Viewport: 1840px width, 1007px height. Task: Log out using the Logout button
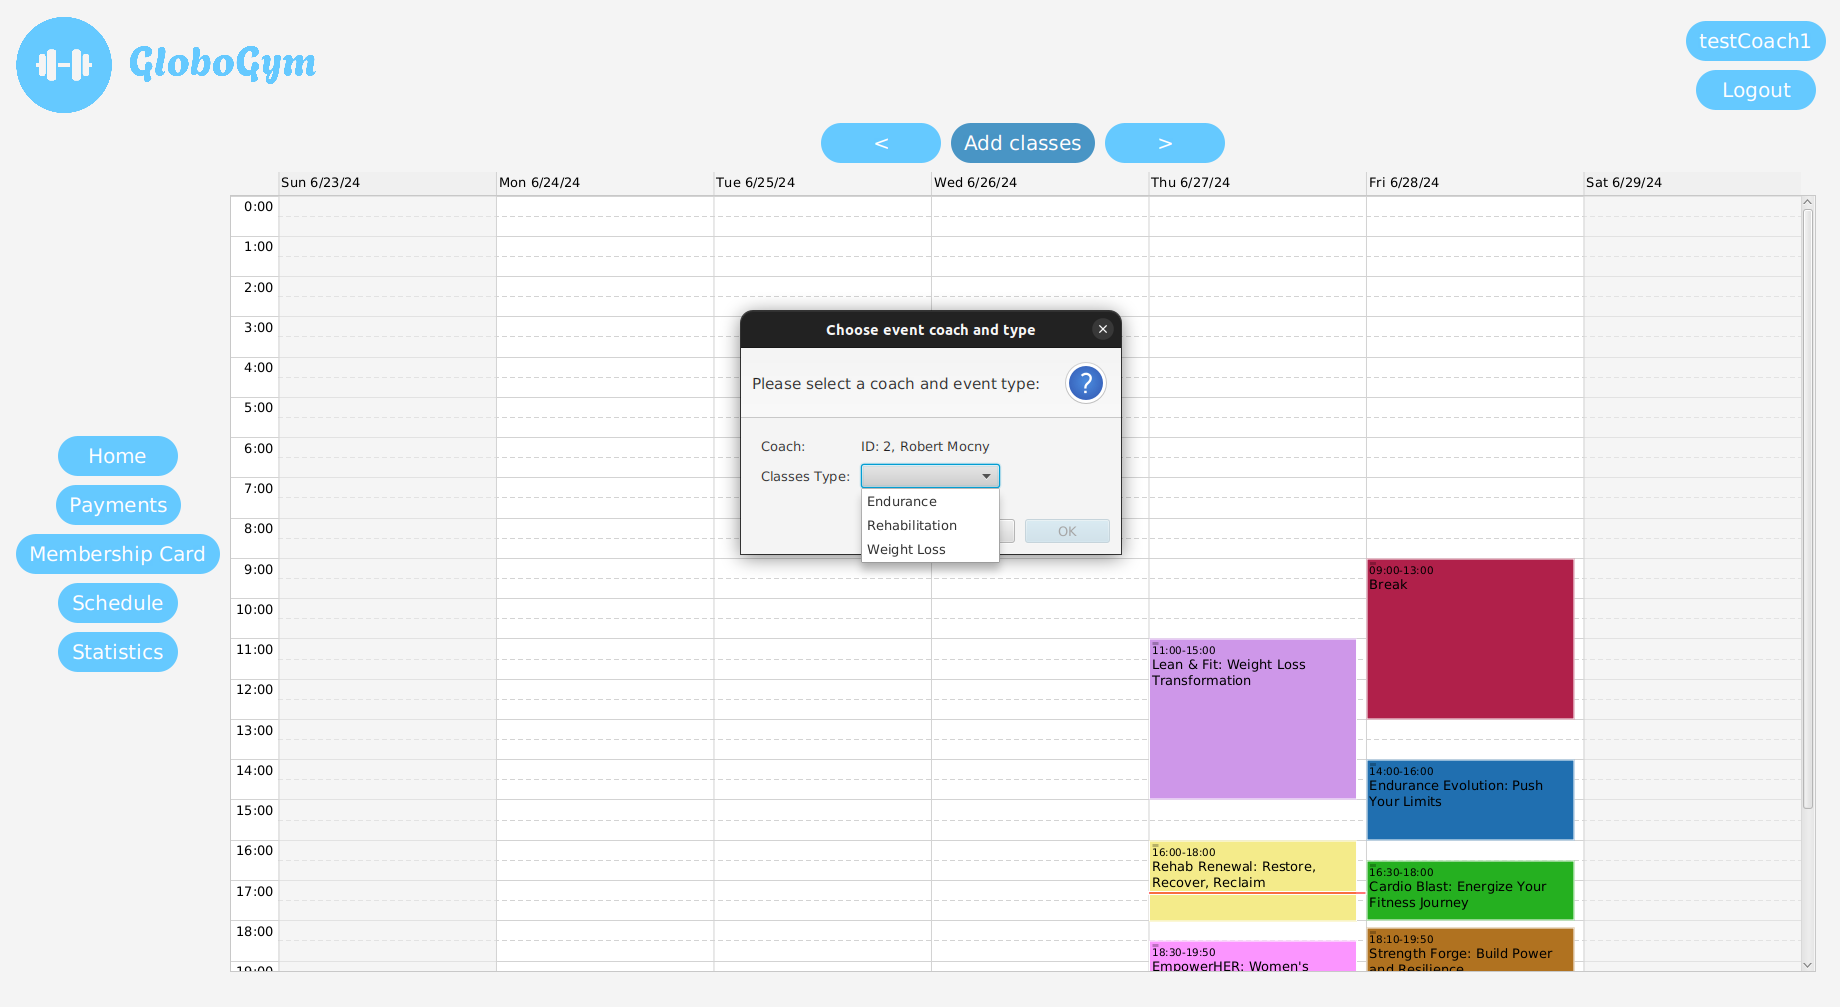click(1755, 90)
